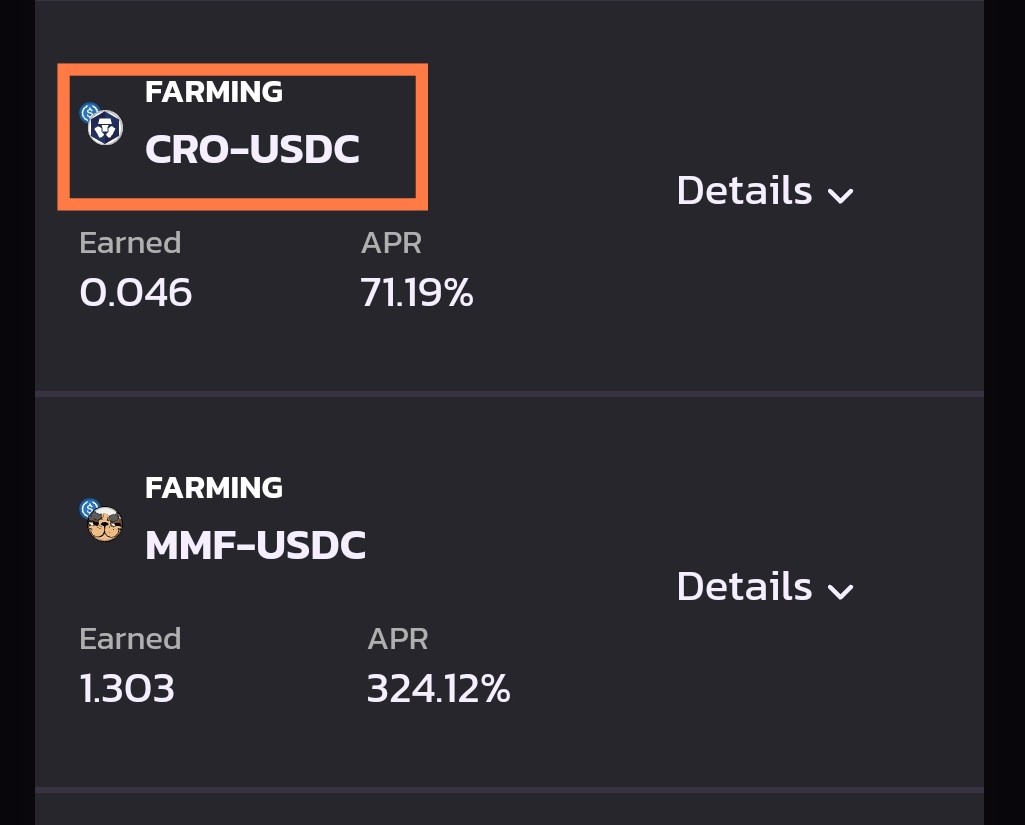Select the MMF-USDC farm title
The image size is (1025, 825).
(256, 545)
